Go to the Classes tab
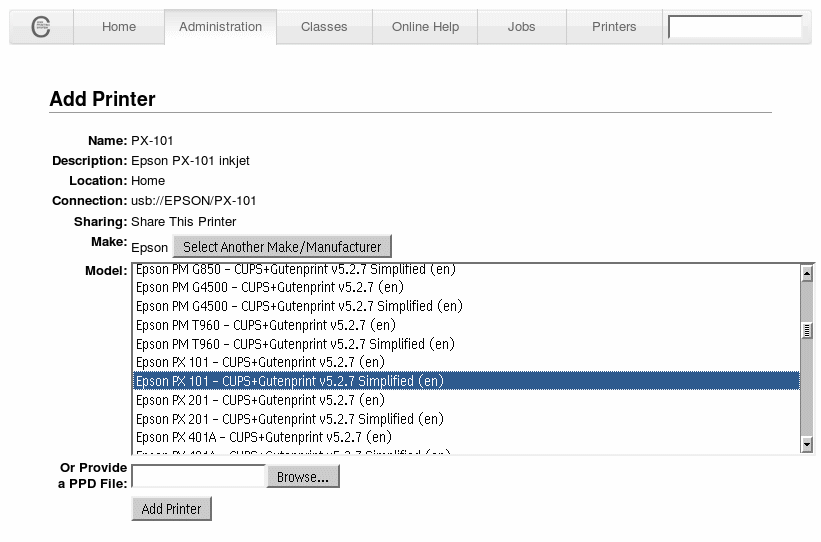The image size is (821, 542). point(324,27)
